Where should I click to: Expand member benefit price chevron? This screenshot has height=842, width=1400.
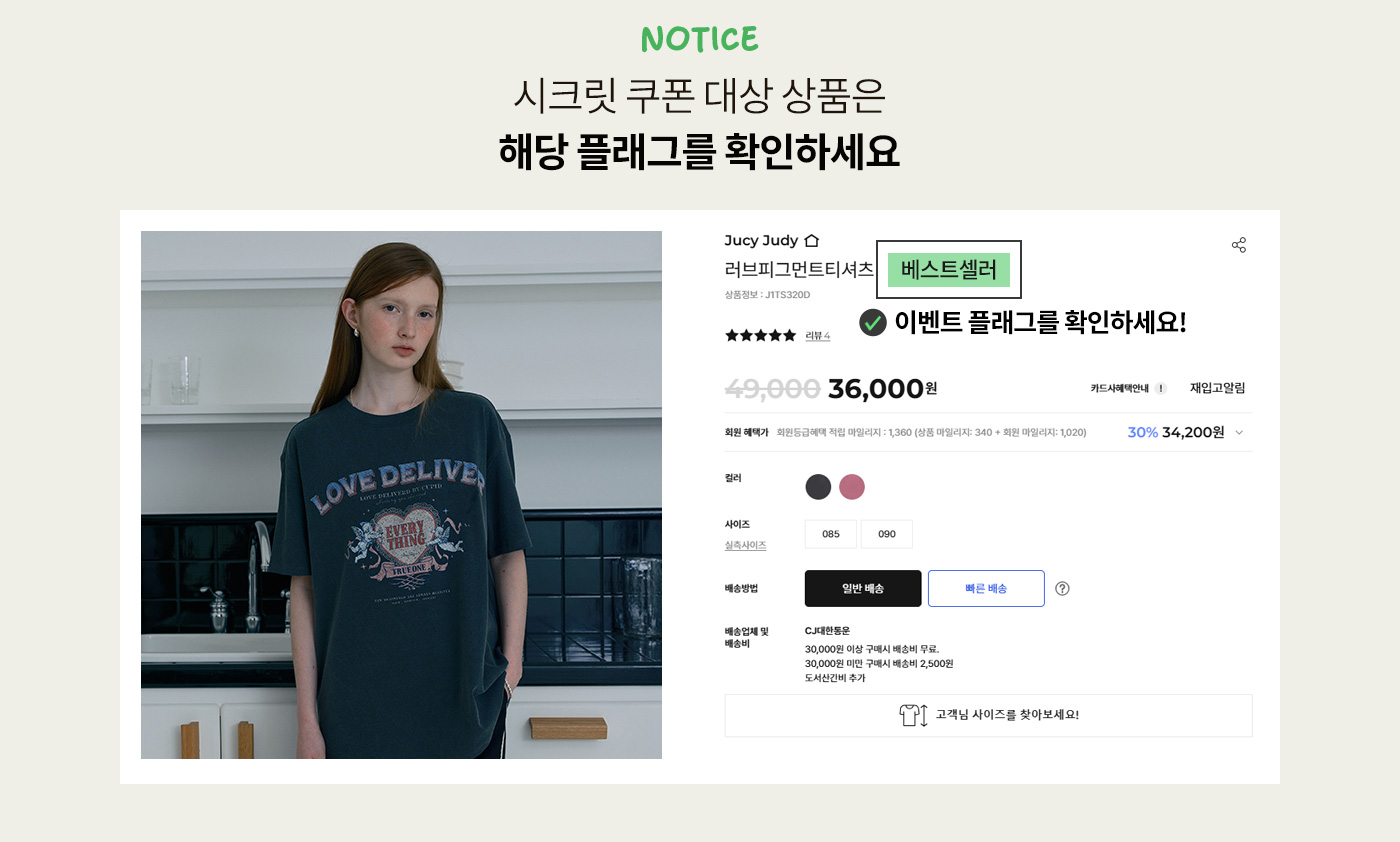[x=1239, y=432]
